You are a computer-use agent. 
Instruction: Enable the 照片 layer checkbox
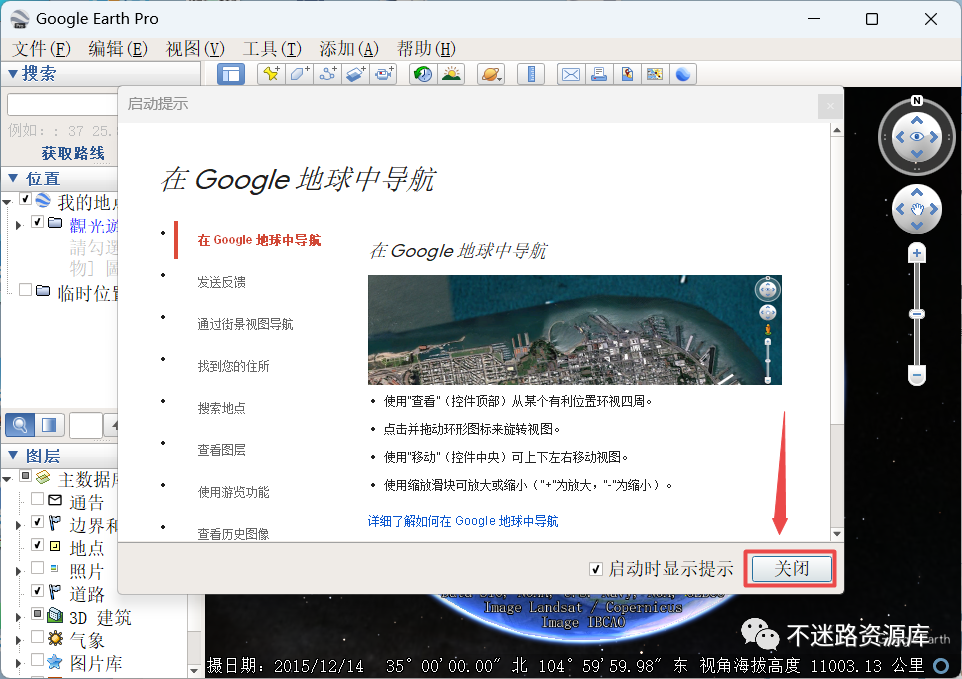click(x=37, y=567)
